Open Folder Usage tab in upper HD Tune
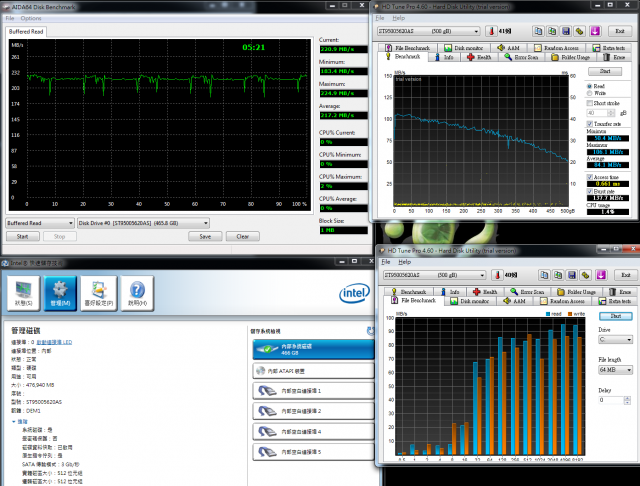The width and height of the screenshot is (640, 486). [x=571, y=57]
